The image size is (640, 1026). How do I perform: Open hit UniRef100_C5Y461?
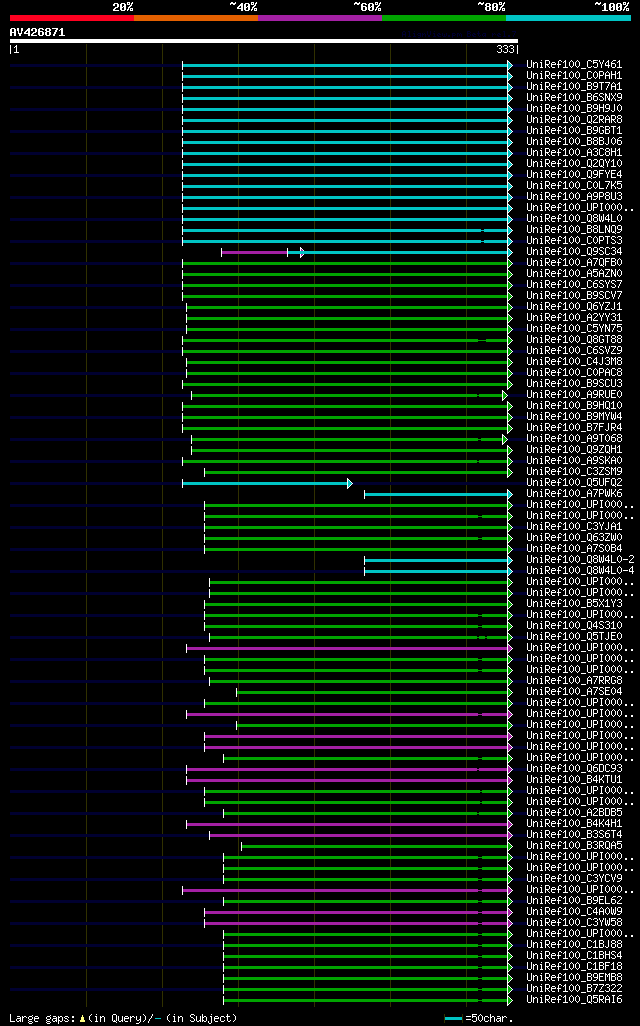[x=574, y=65]
